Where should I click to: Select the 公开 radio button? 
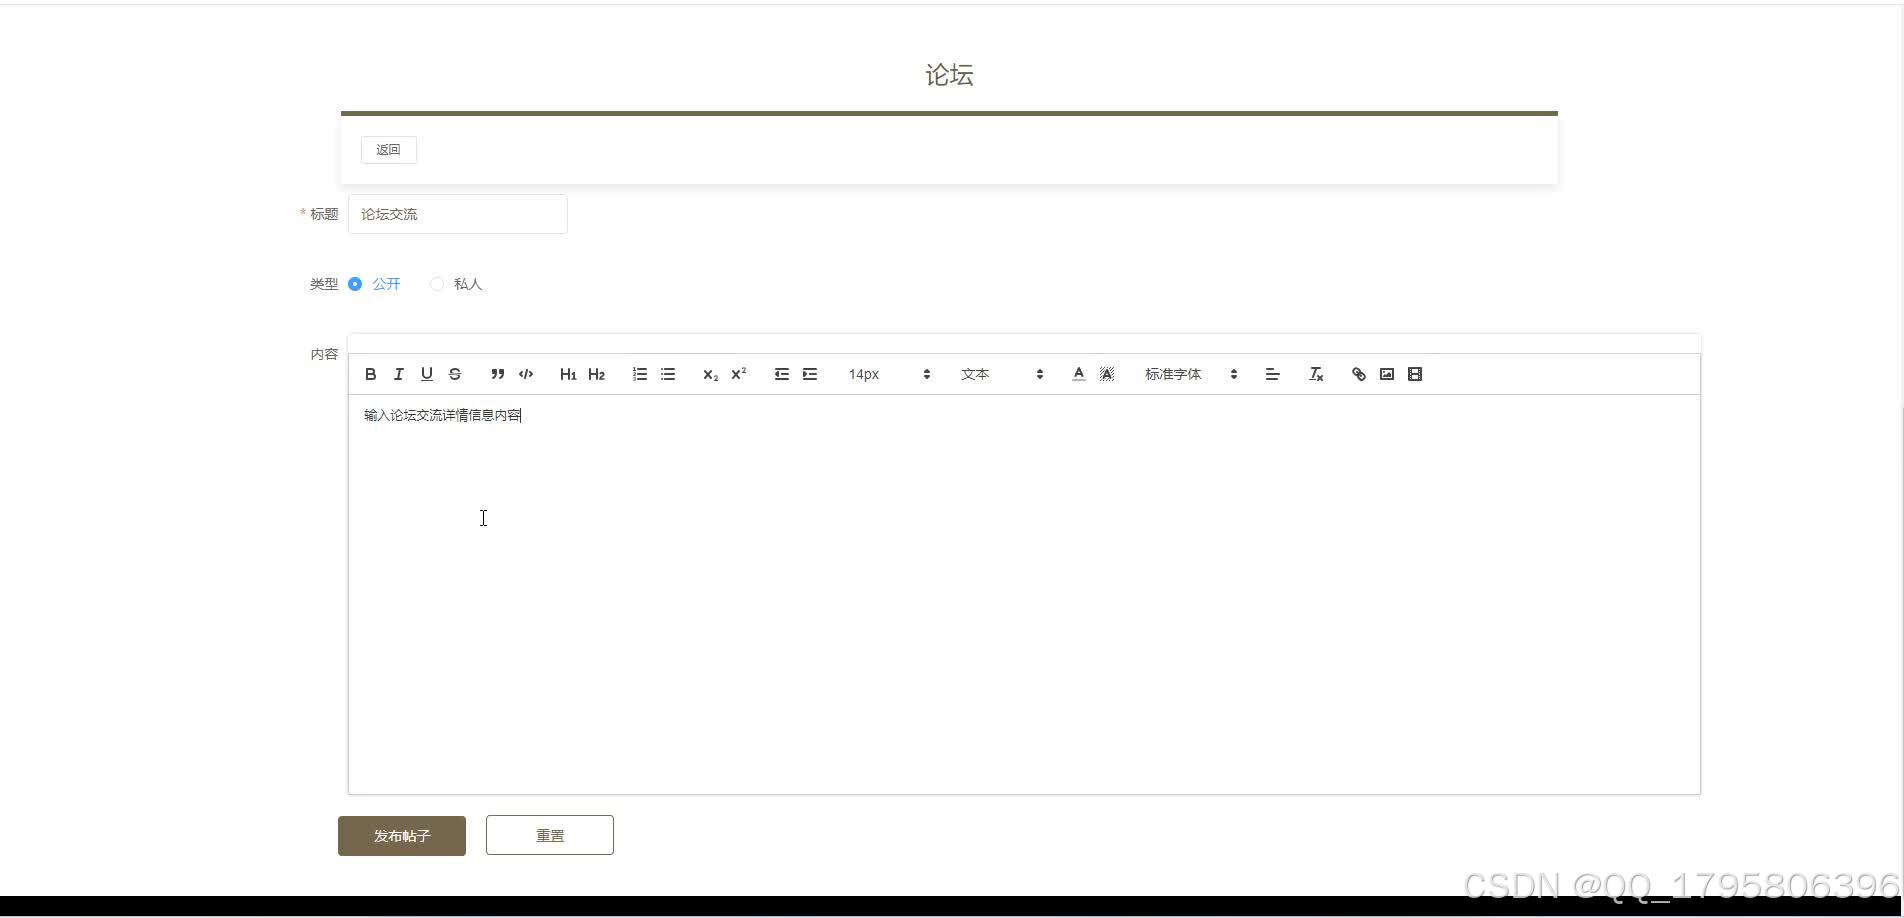(355, 284)
